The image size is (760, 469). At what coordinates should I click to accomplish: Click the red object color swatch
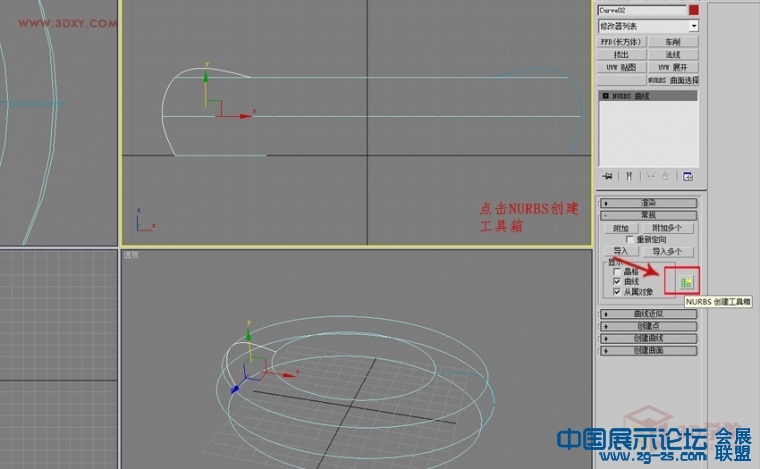coord(694,10)
